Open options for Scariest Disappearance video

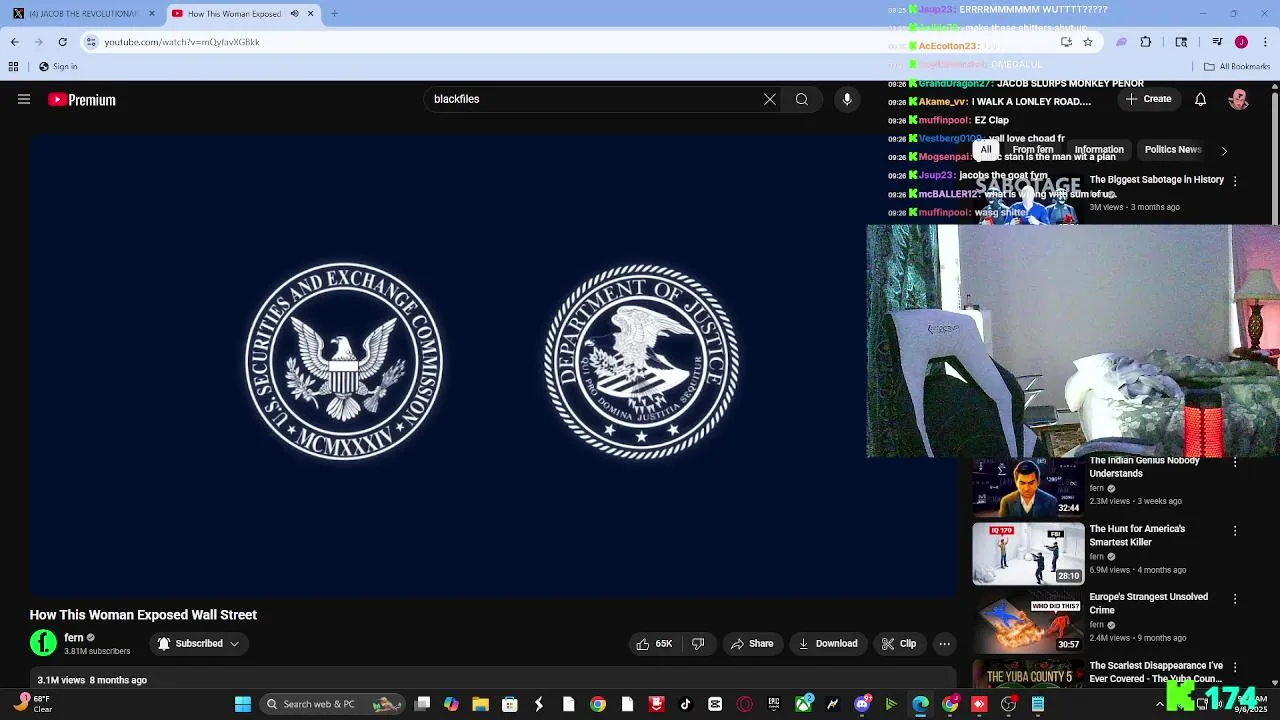(1235, 666)
